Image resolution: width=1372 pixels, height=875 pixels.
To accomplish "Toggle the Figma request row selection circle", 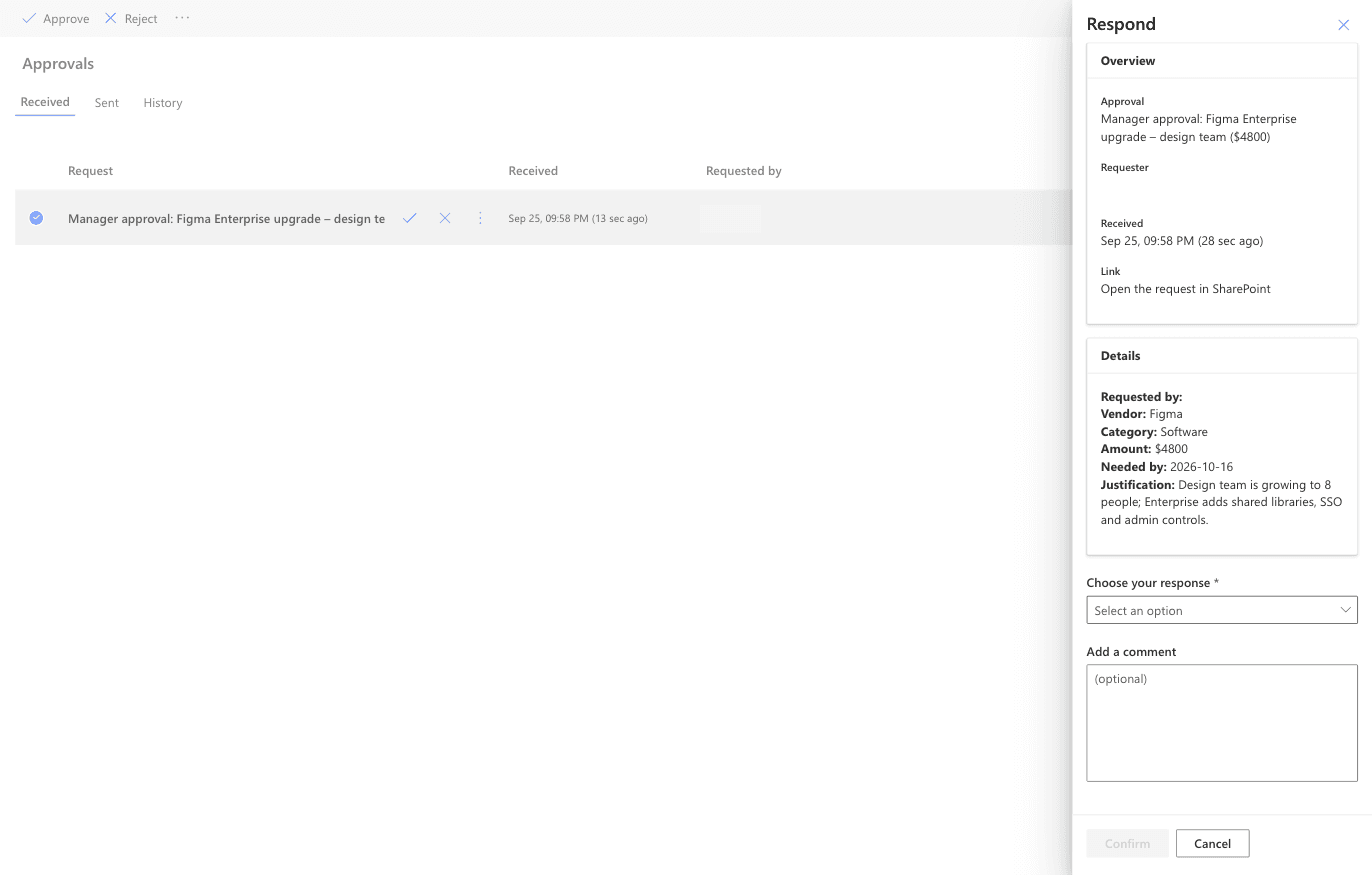I will coord(36,217).
